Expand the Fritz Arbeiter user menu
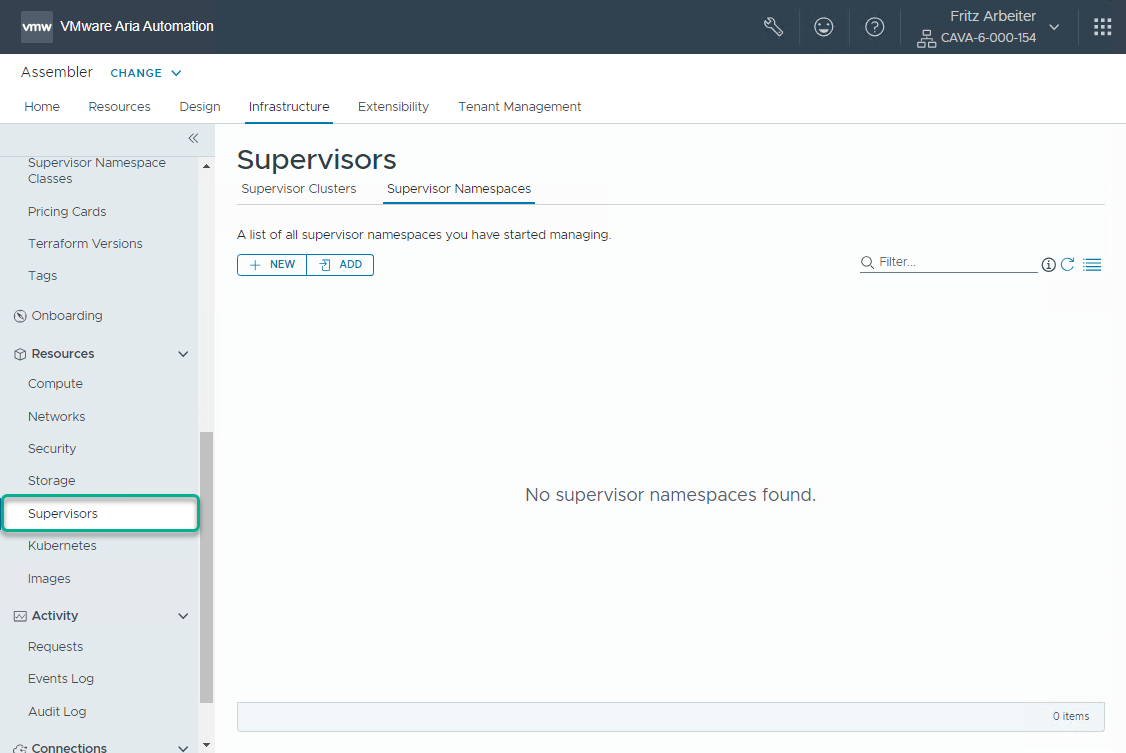1126x753 pixels. tap(1054, 27)
